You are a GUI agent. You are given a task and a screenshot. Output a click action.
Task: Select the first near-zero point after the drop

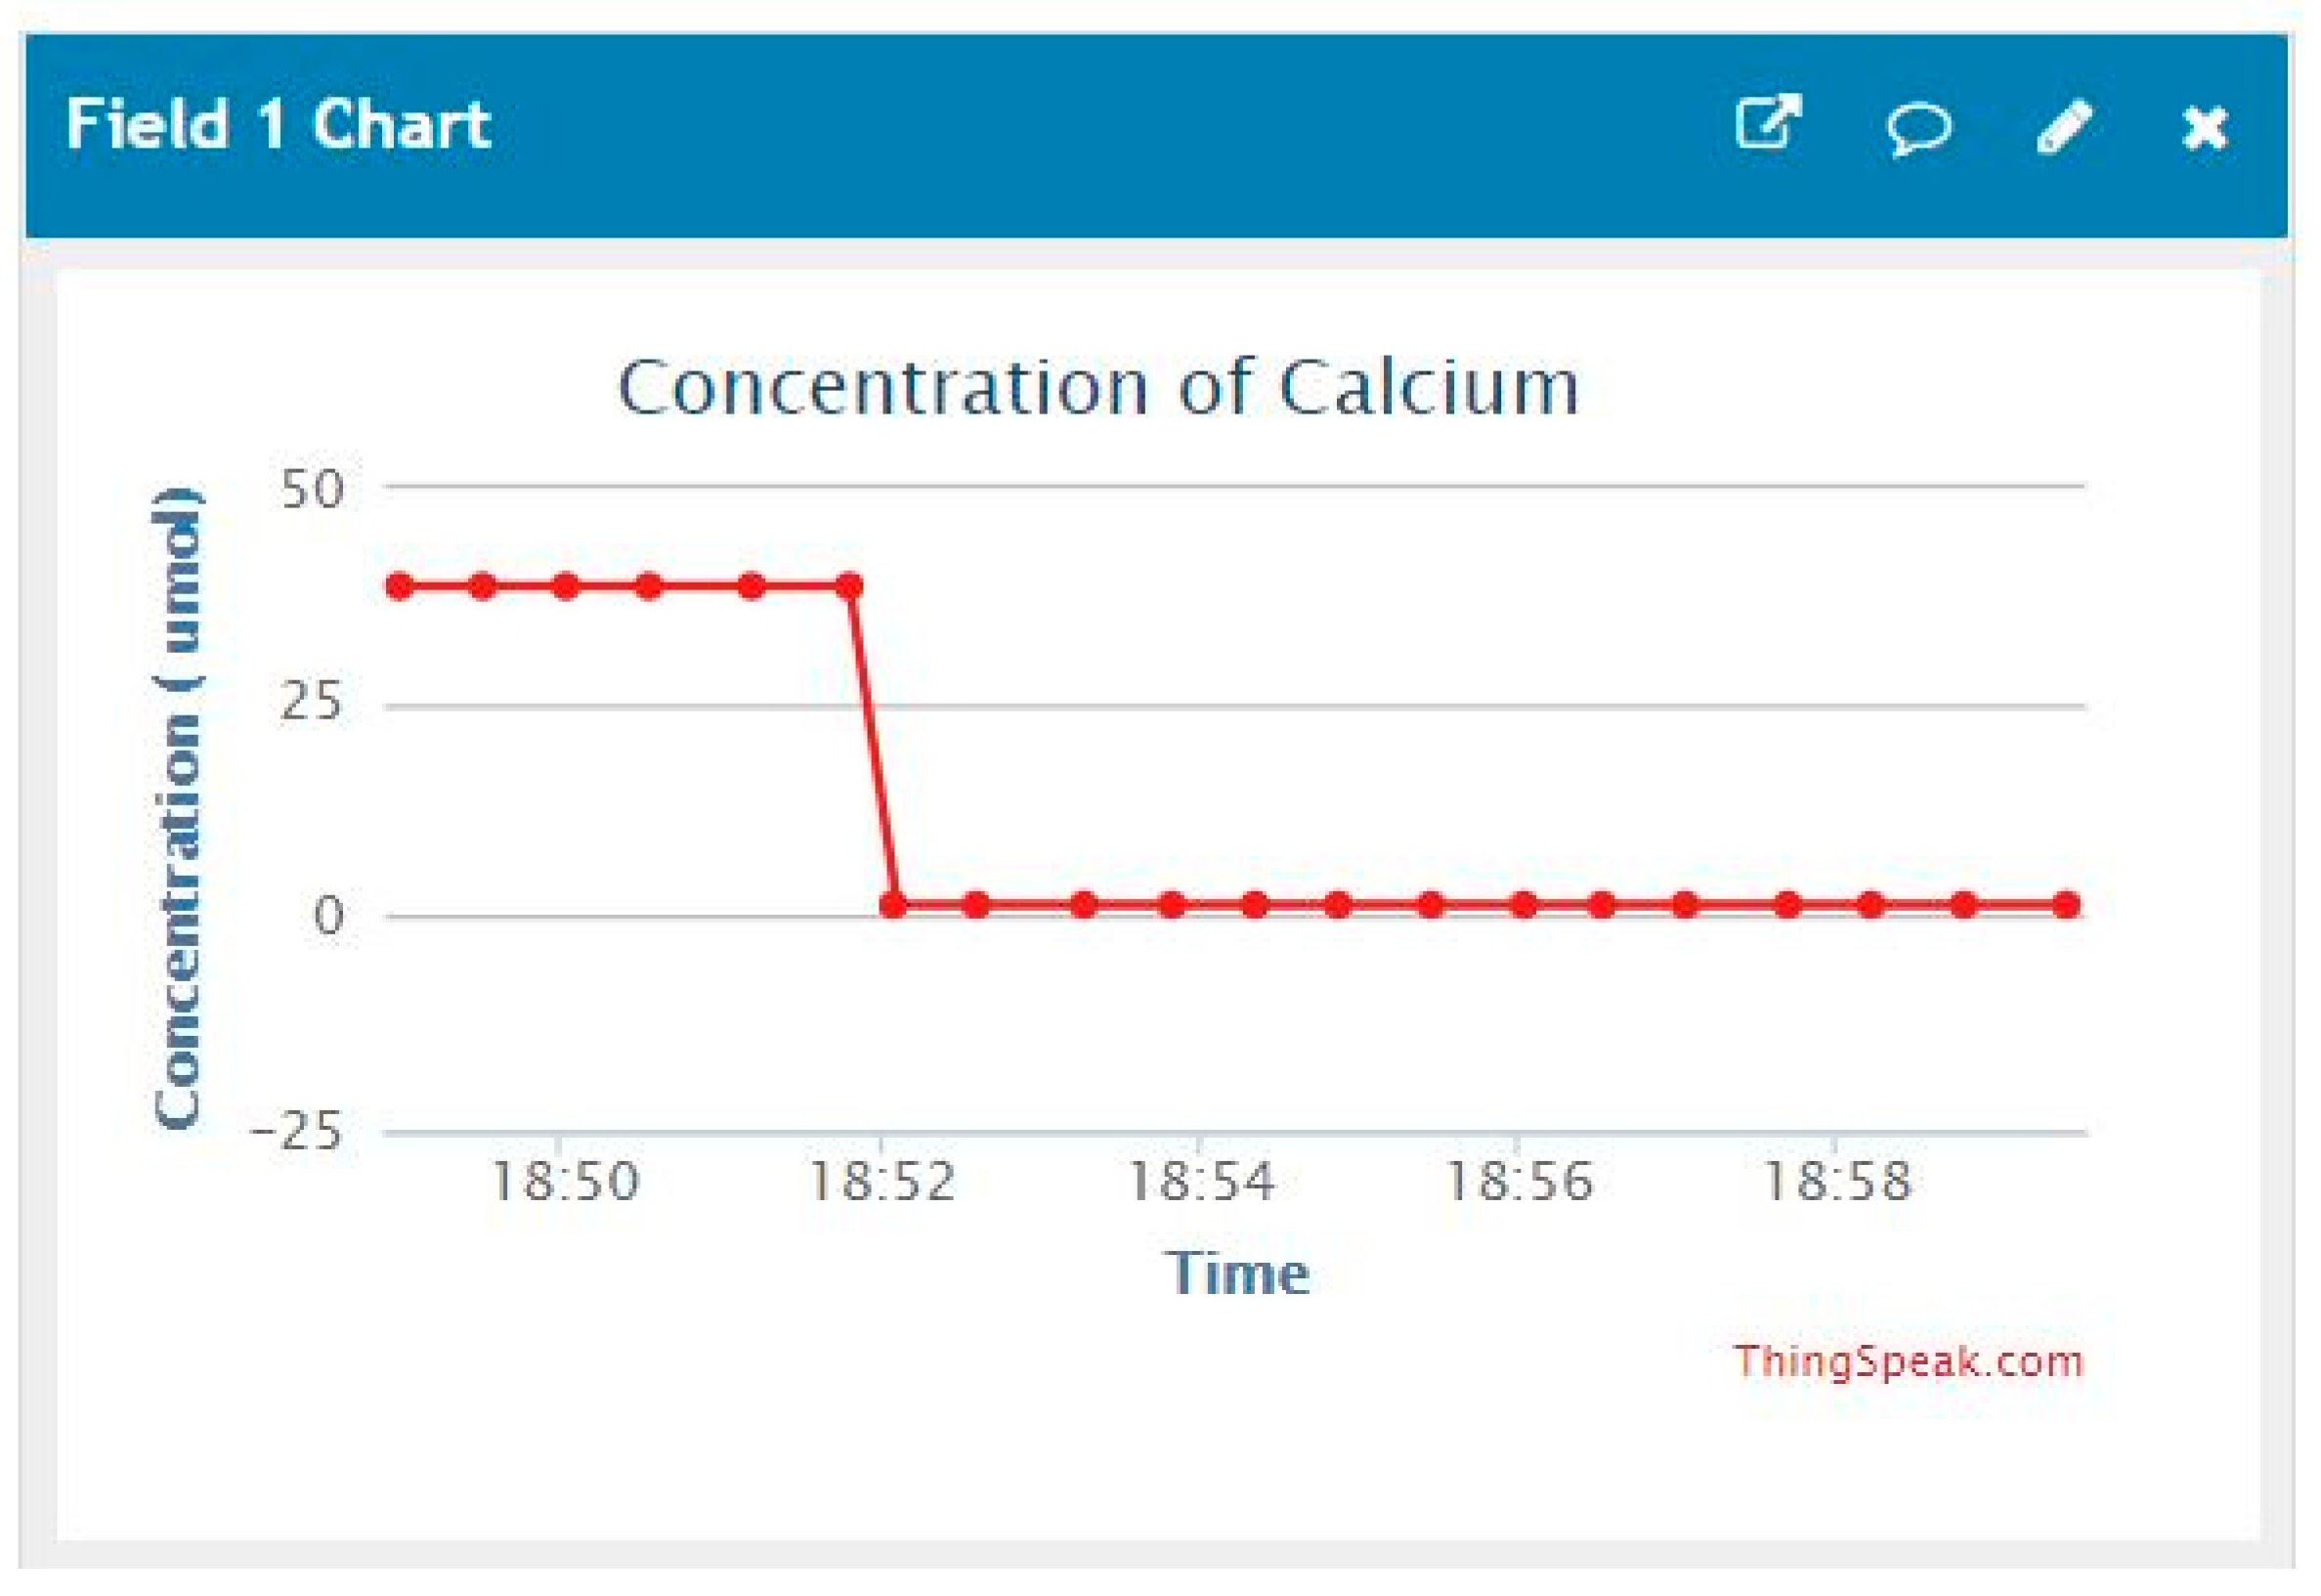[x=893, y=906]
